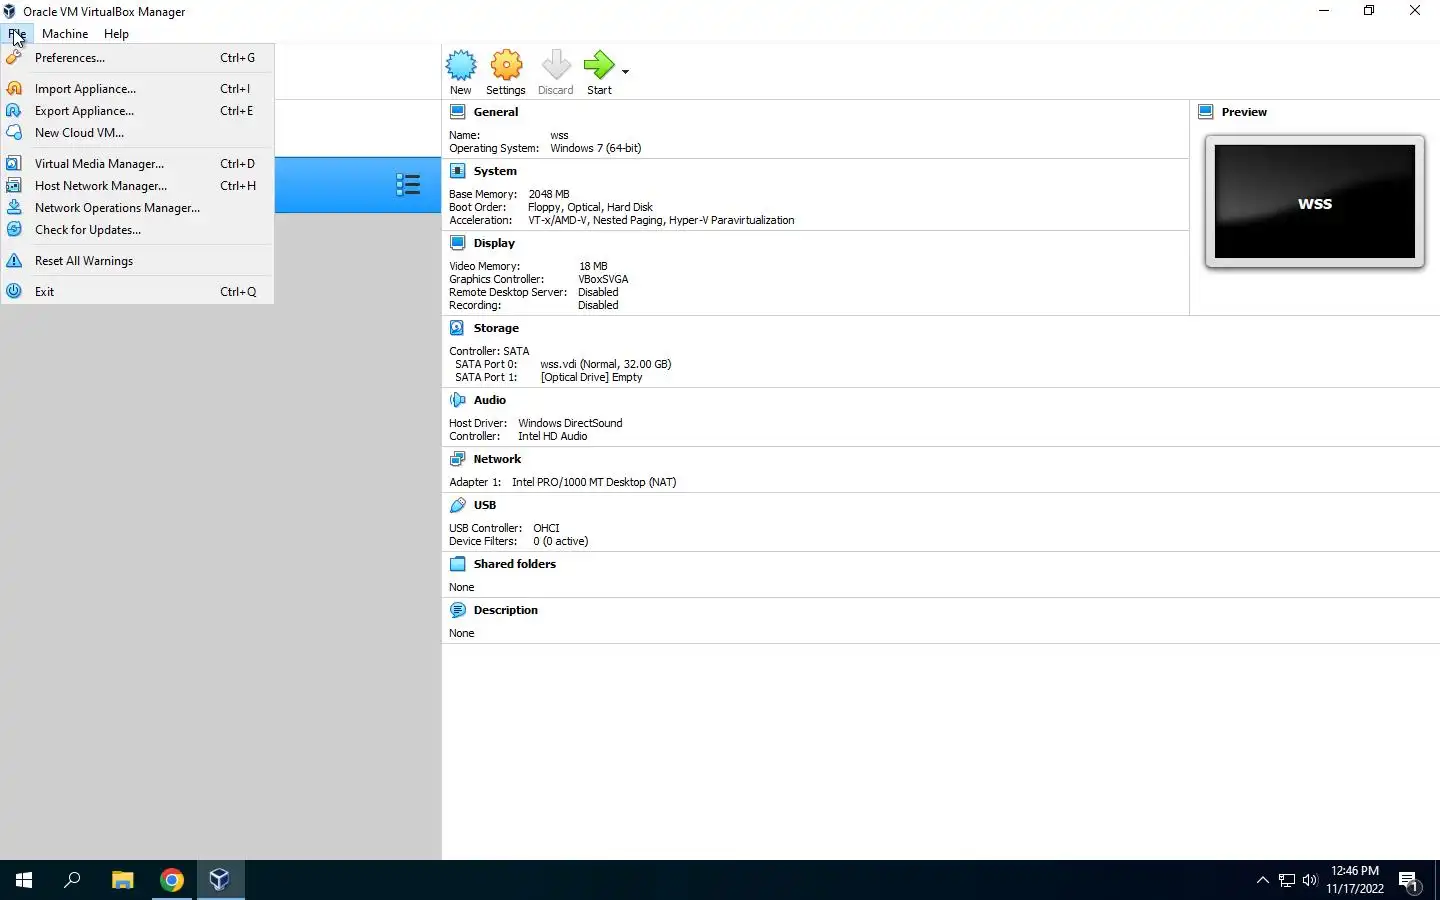1440x900 pixels.
Task: Open the Storage settings heading link
Action: (x=496, y=328)
